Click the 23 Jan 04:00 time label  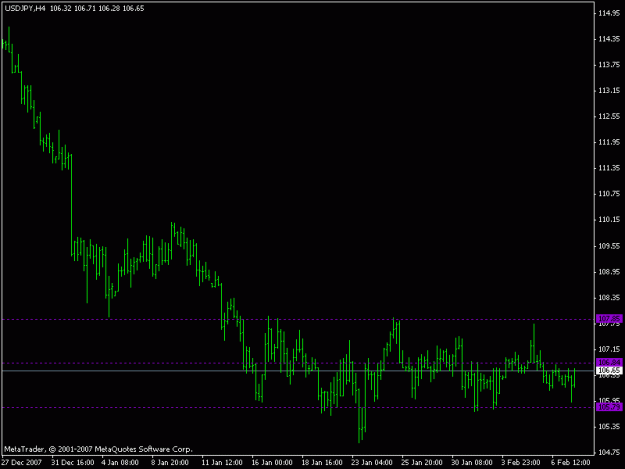(371, 462)
